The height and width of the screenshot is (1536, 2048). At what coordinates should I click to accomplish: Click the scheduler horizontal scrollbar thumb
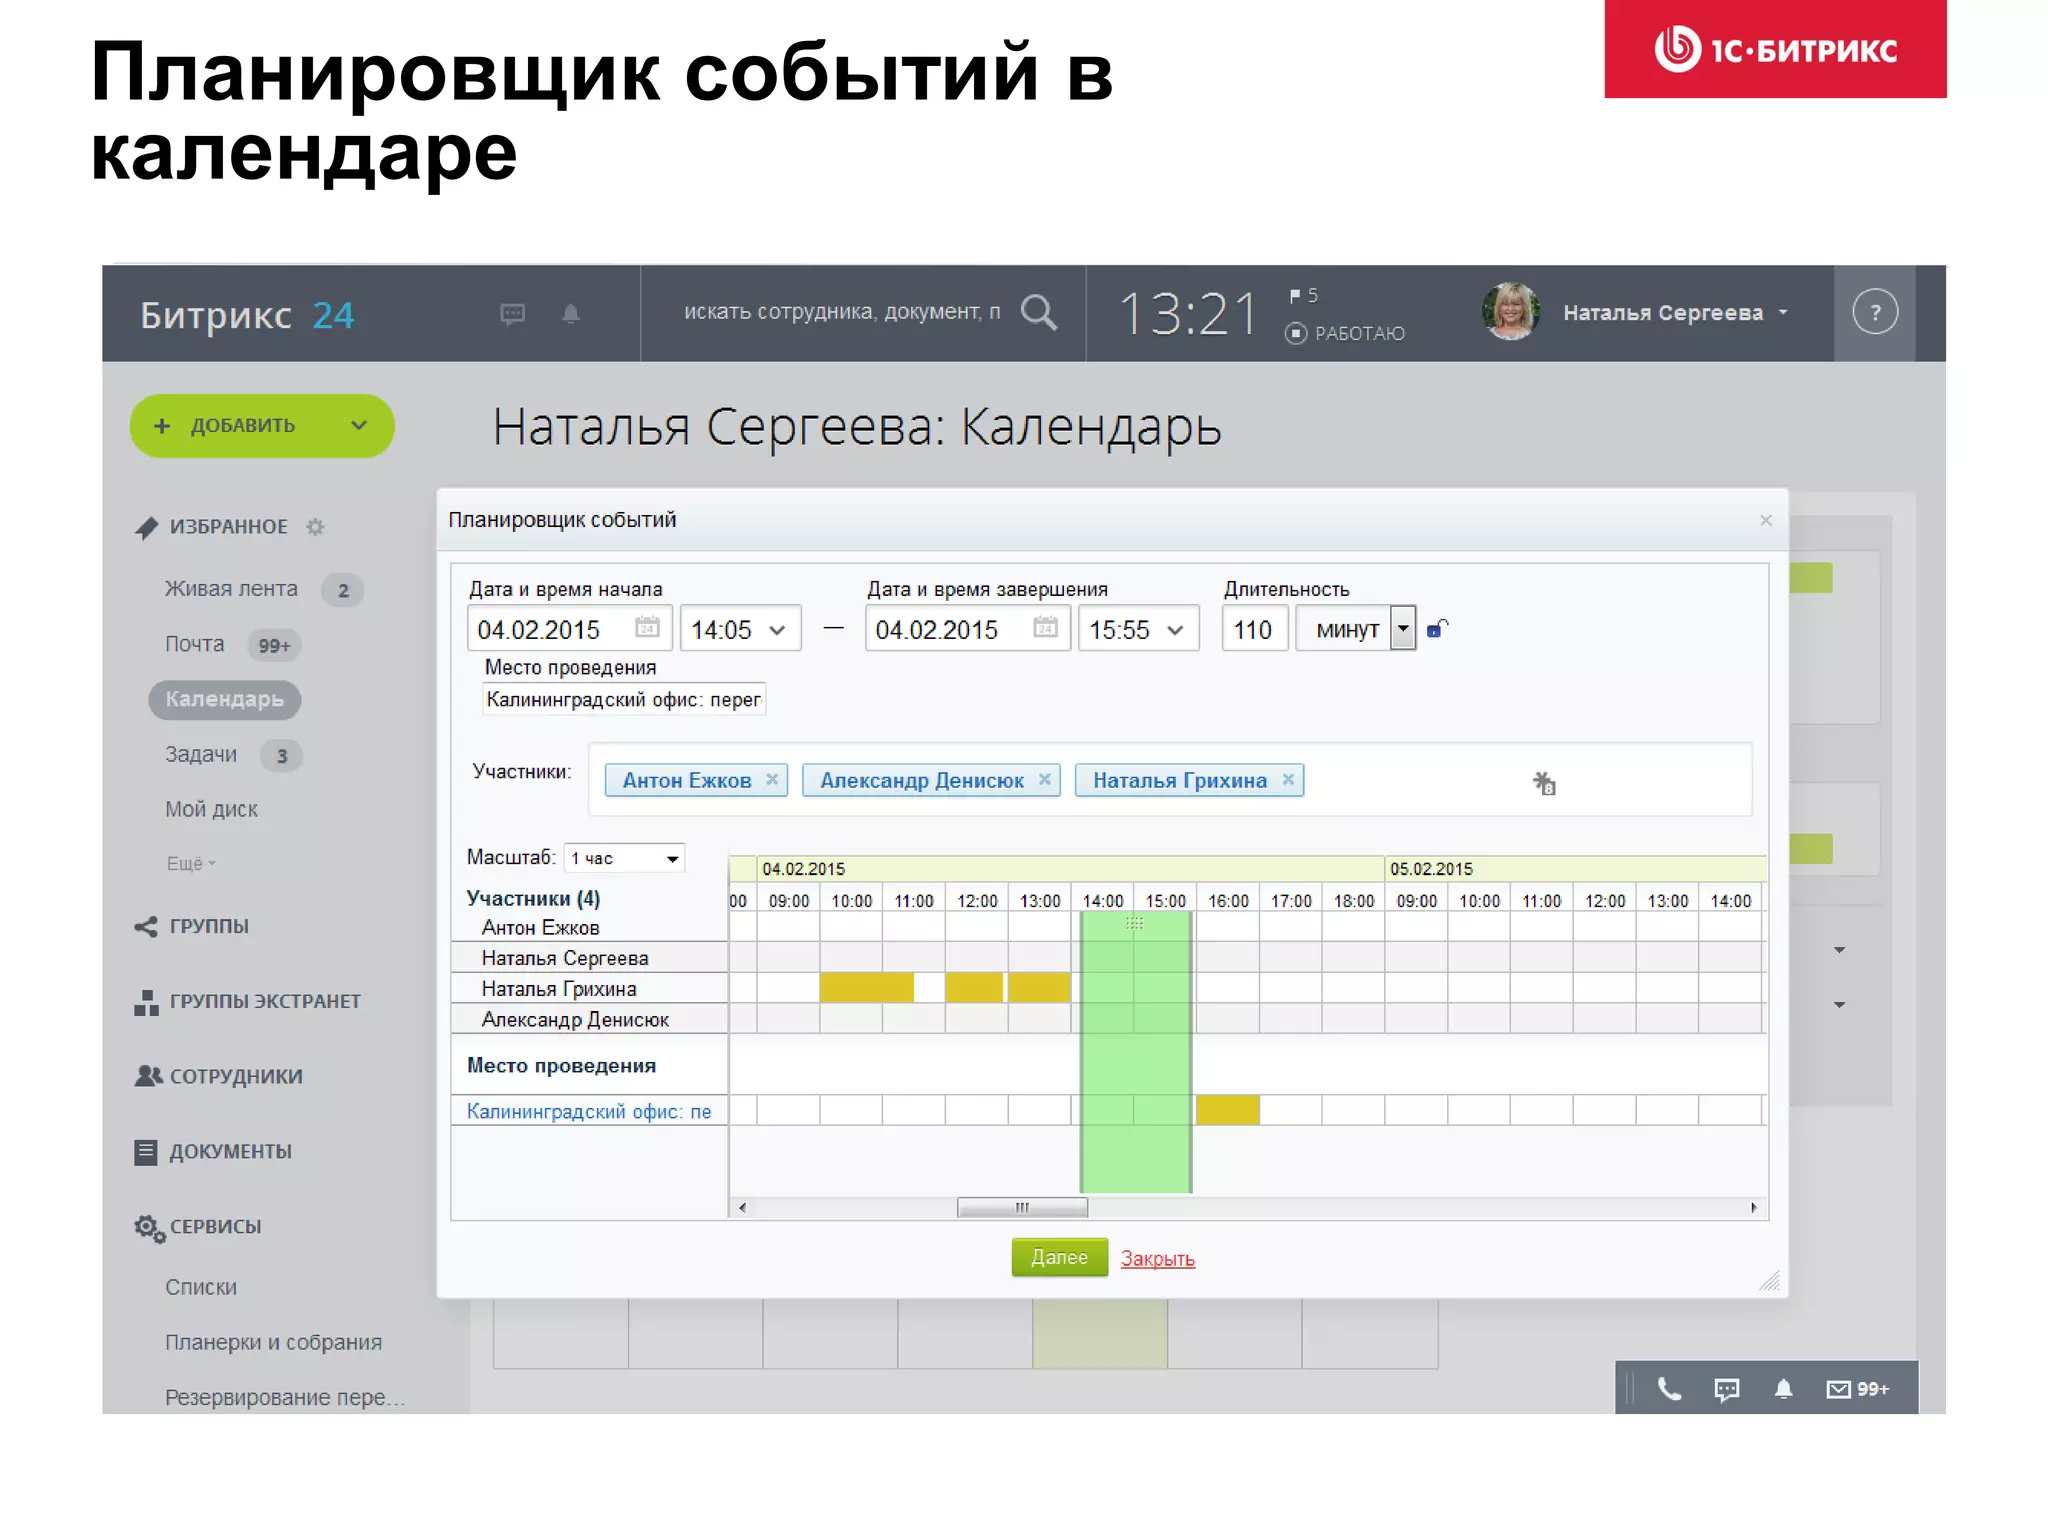tap(1022, 1207)
